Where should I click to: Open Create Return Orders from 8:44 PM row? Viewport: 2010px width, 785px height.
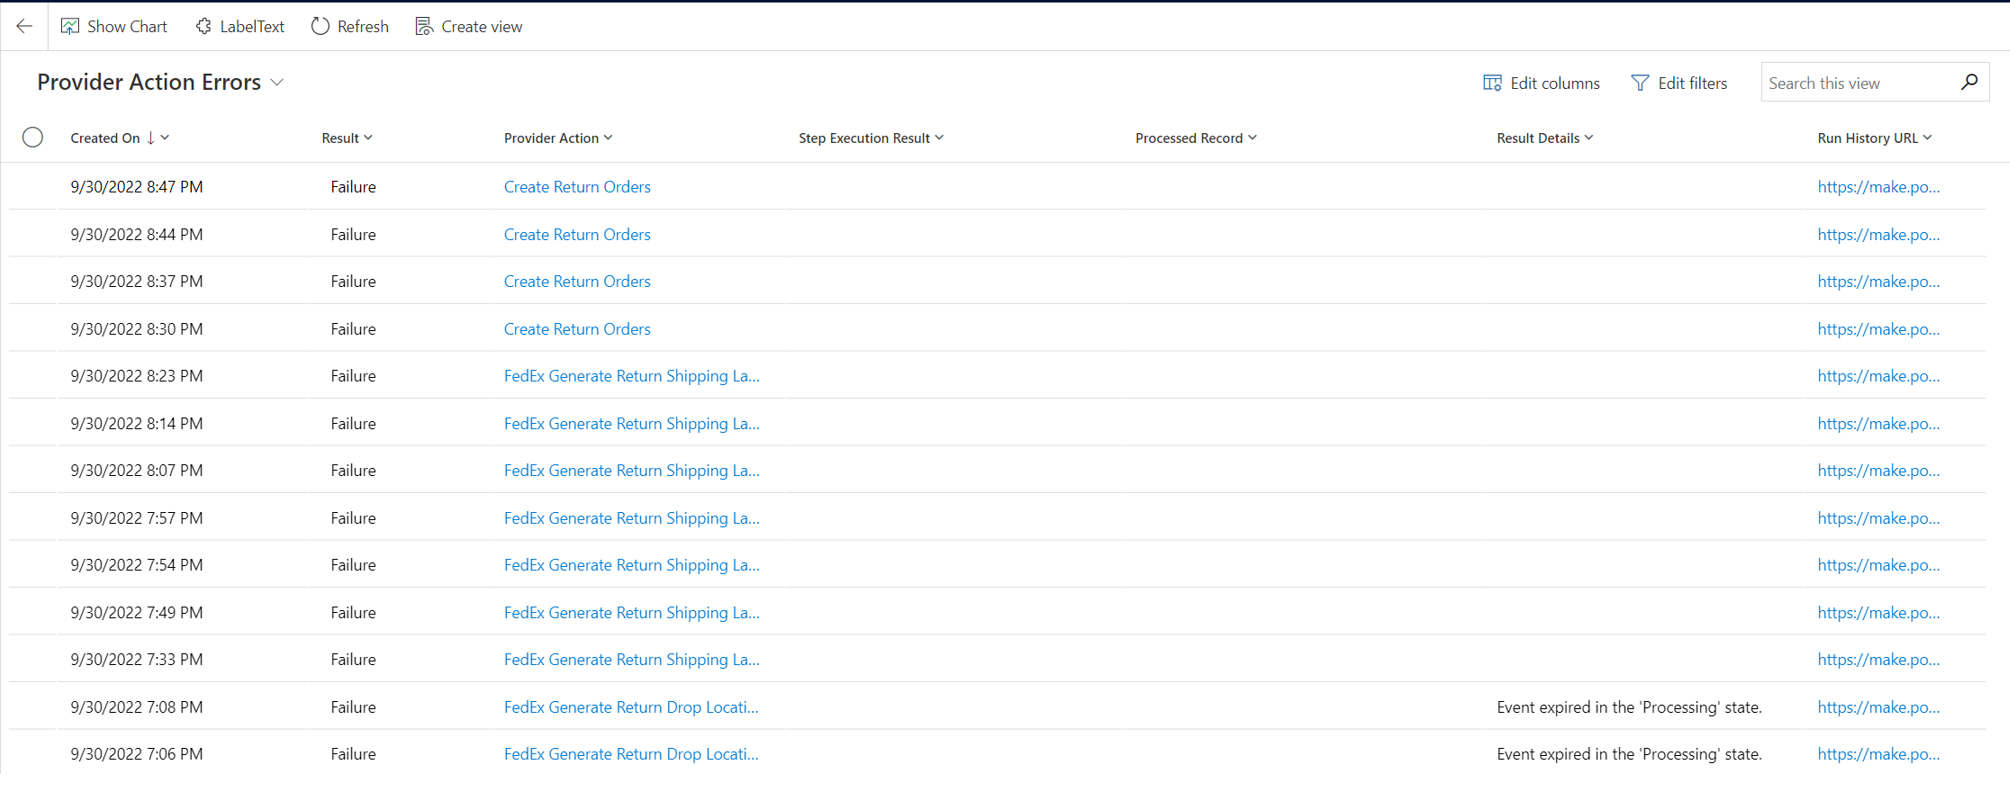pyautogui.click(x=577, y=234)
